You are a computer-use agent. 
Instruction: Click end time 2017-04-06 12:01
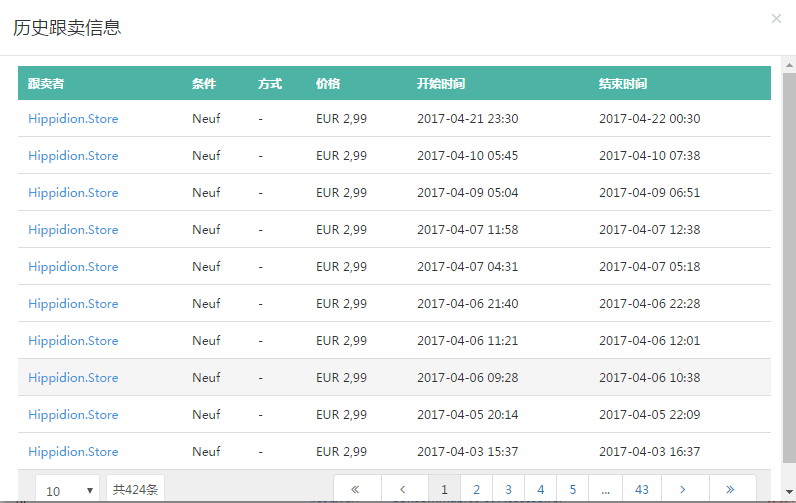pyautogui.click(x=649, y=341)
